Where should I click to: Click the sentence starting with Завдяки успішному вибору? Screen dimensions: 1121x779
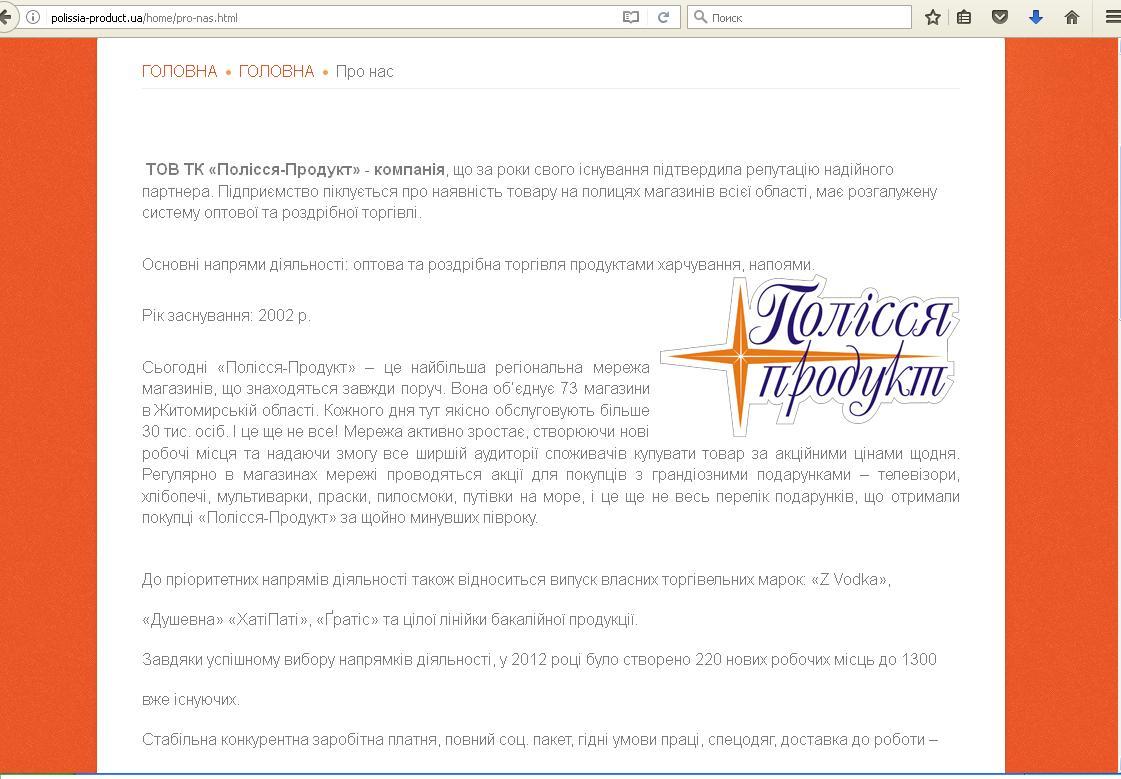(x=539, y=660)
